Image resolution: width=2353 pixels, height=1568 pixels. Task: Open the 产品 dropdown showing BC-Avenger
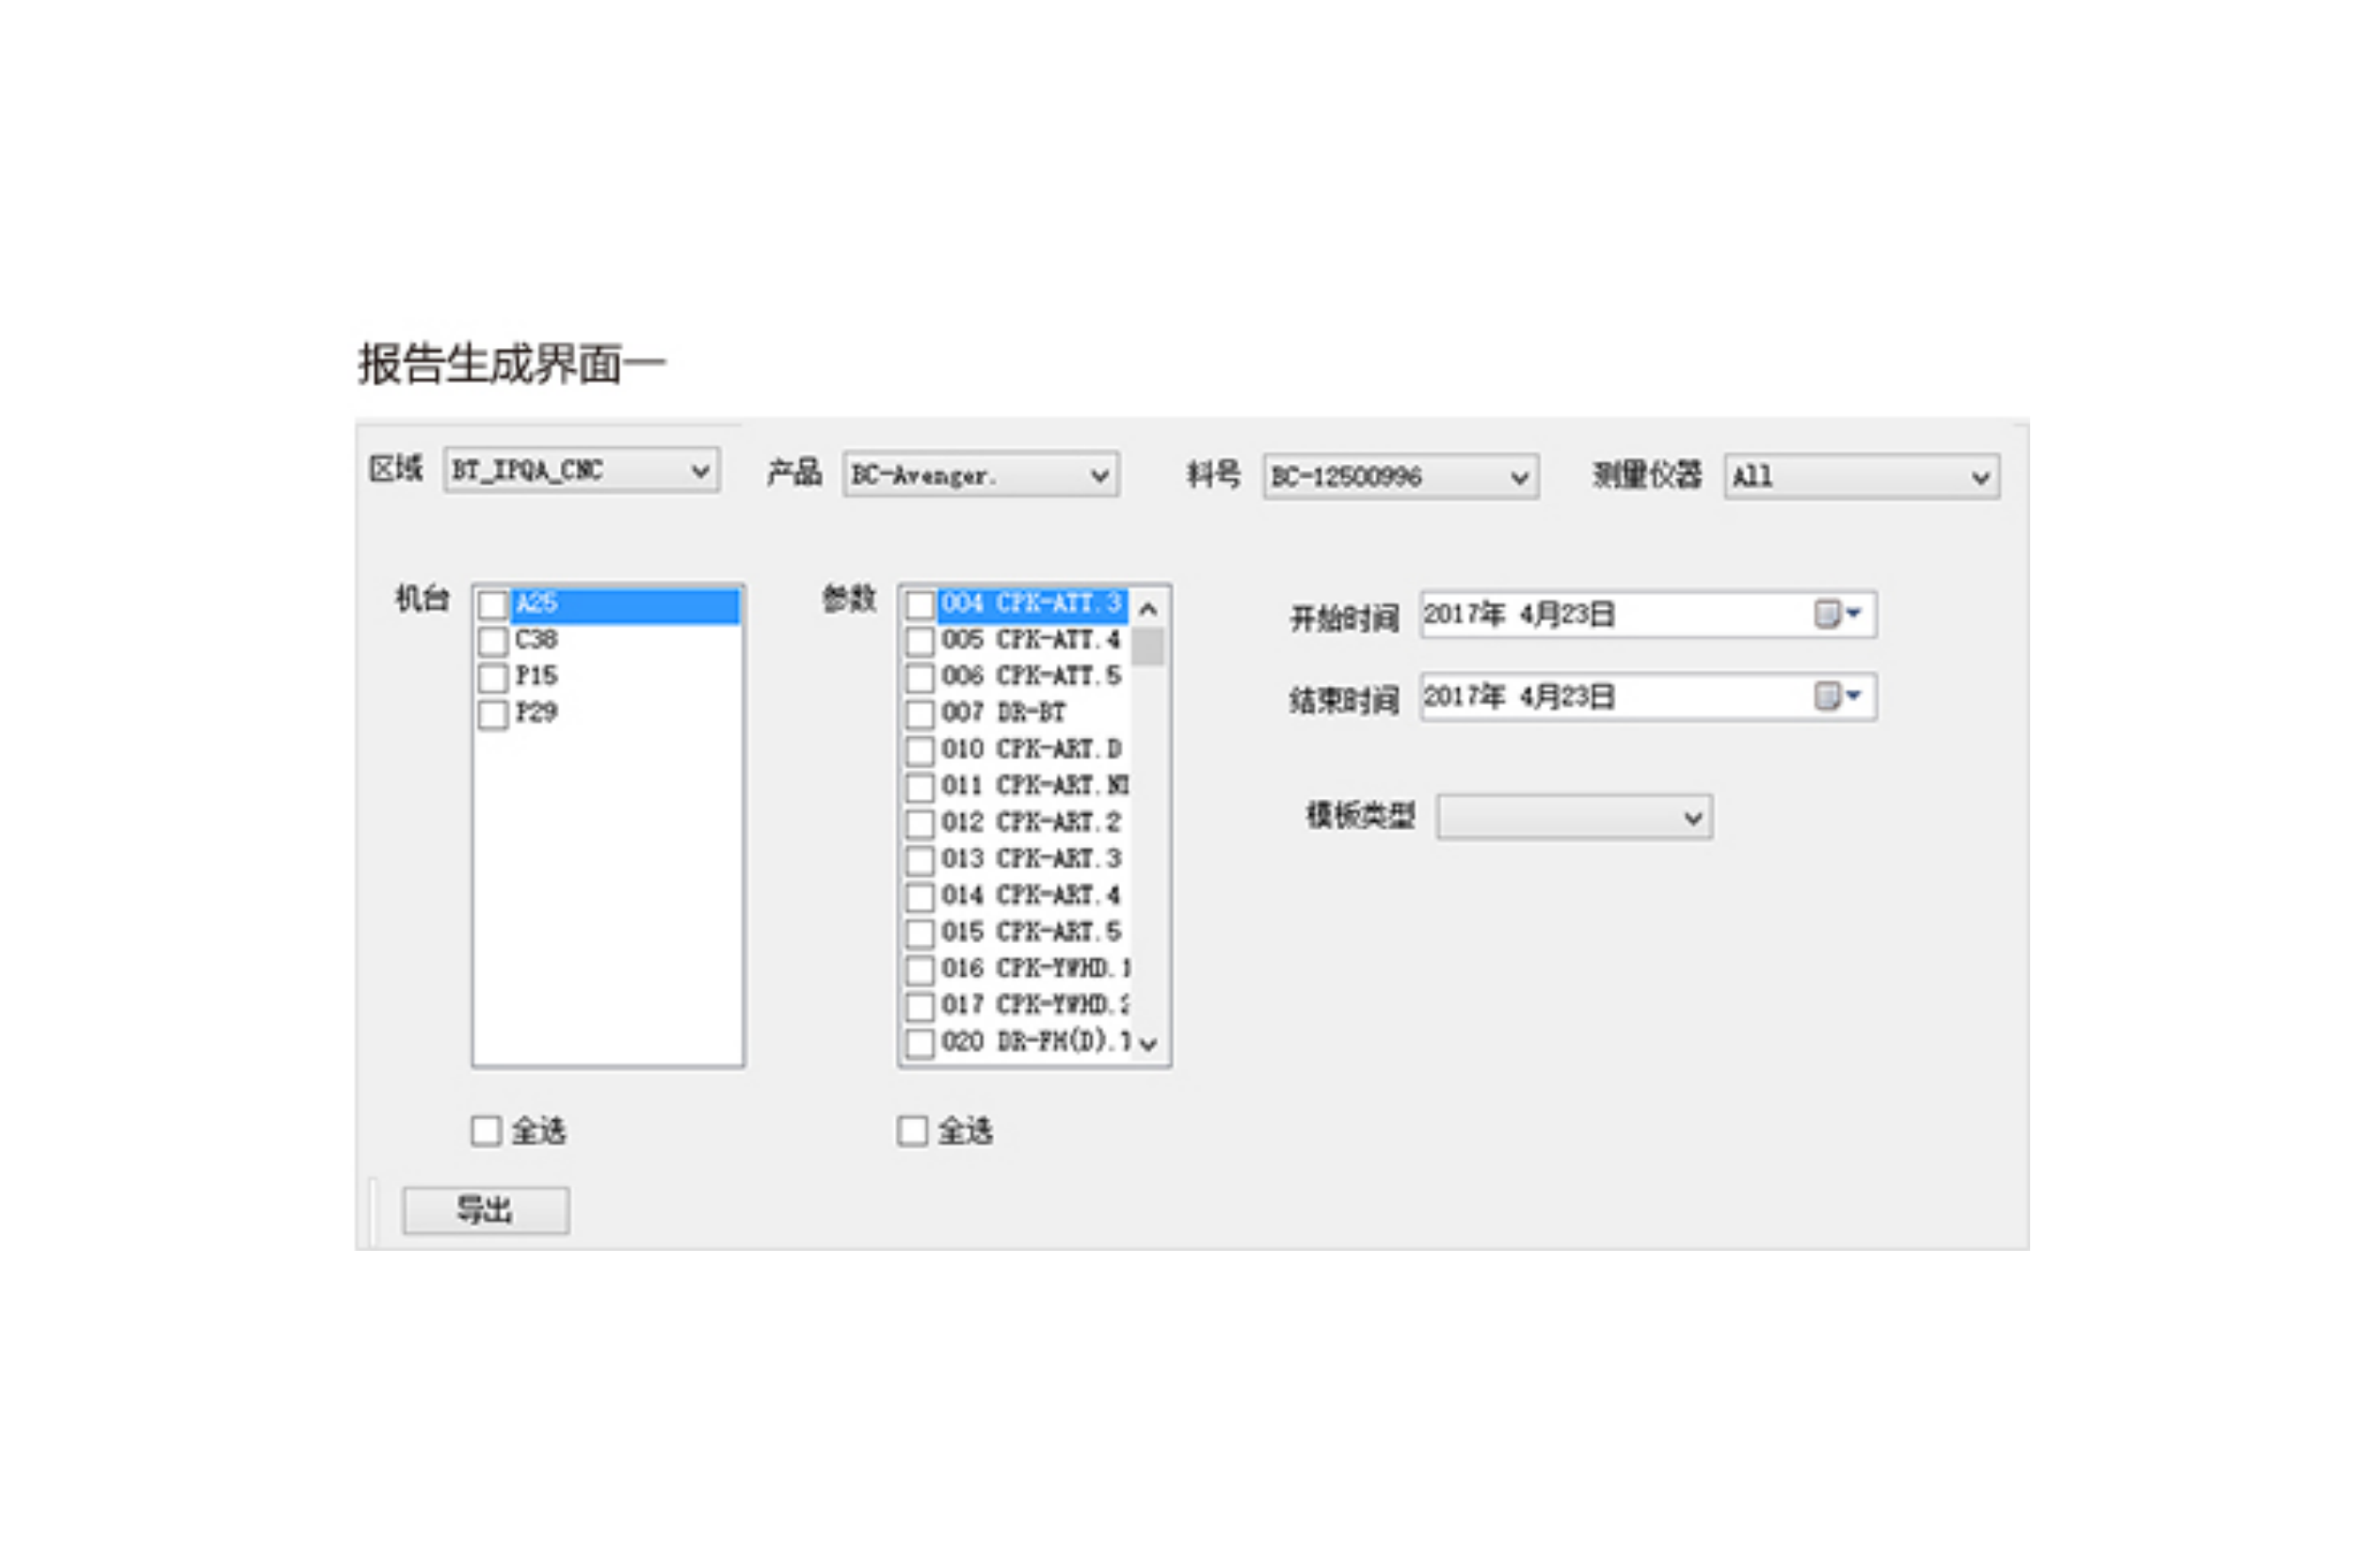(1098, 476)
